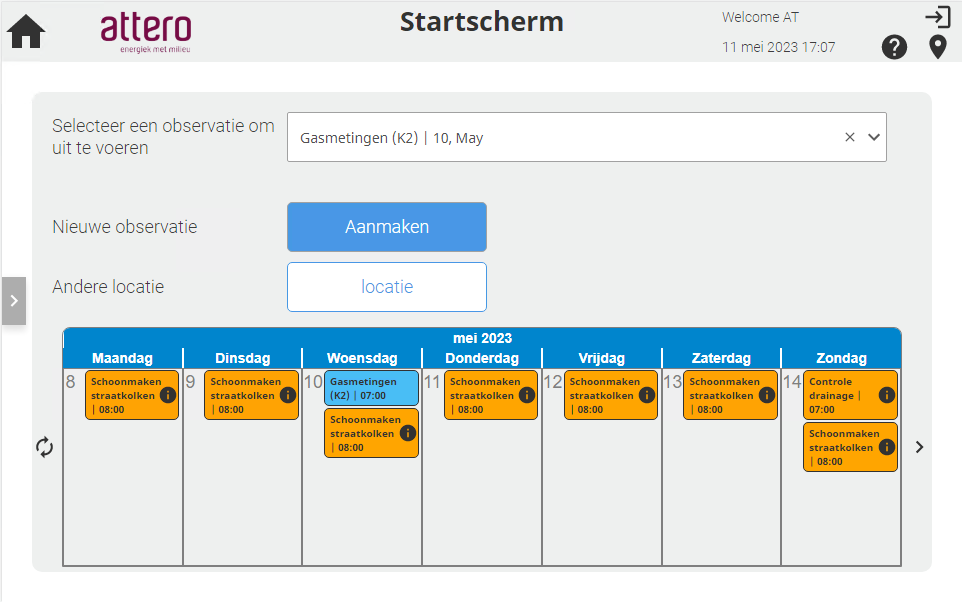Viewport: 962px width, 602px height.
Task: Click info icon on Wednesday's Schoonmaken straatkolken
Action: (408, 433)
